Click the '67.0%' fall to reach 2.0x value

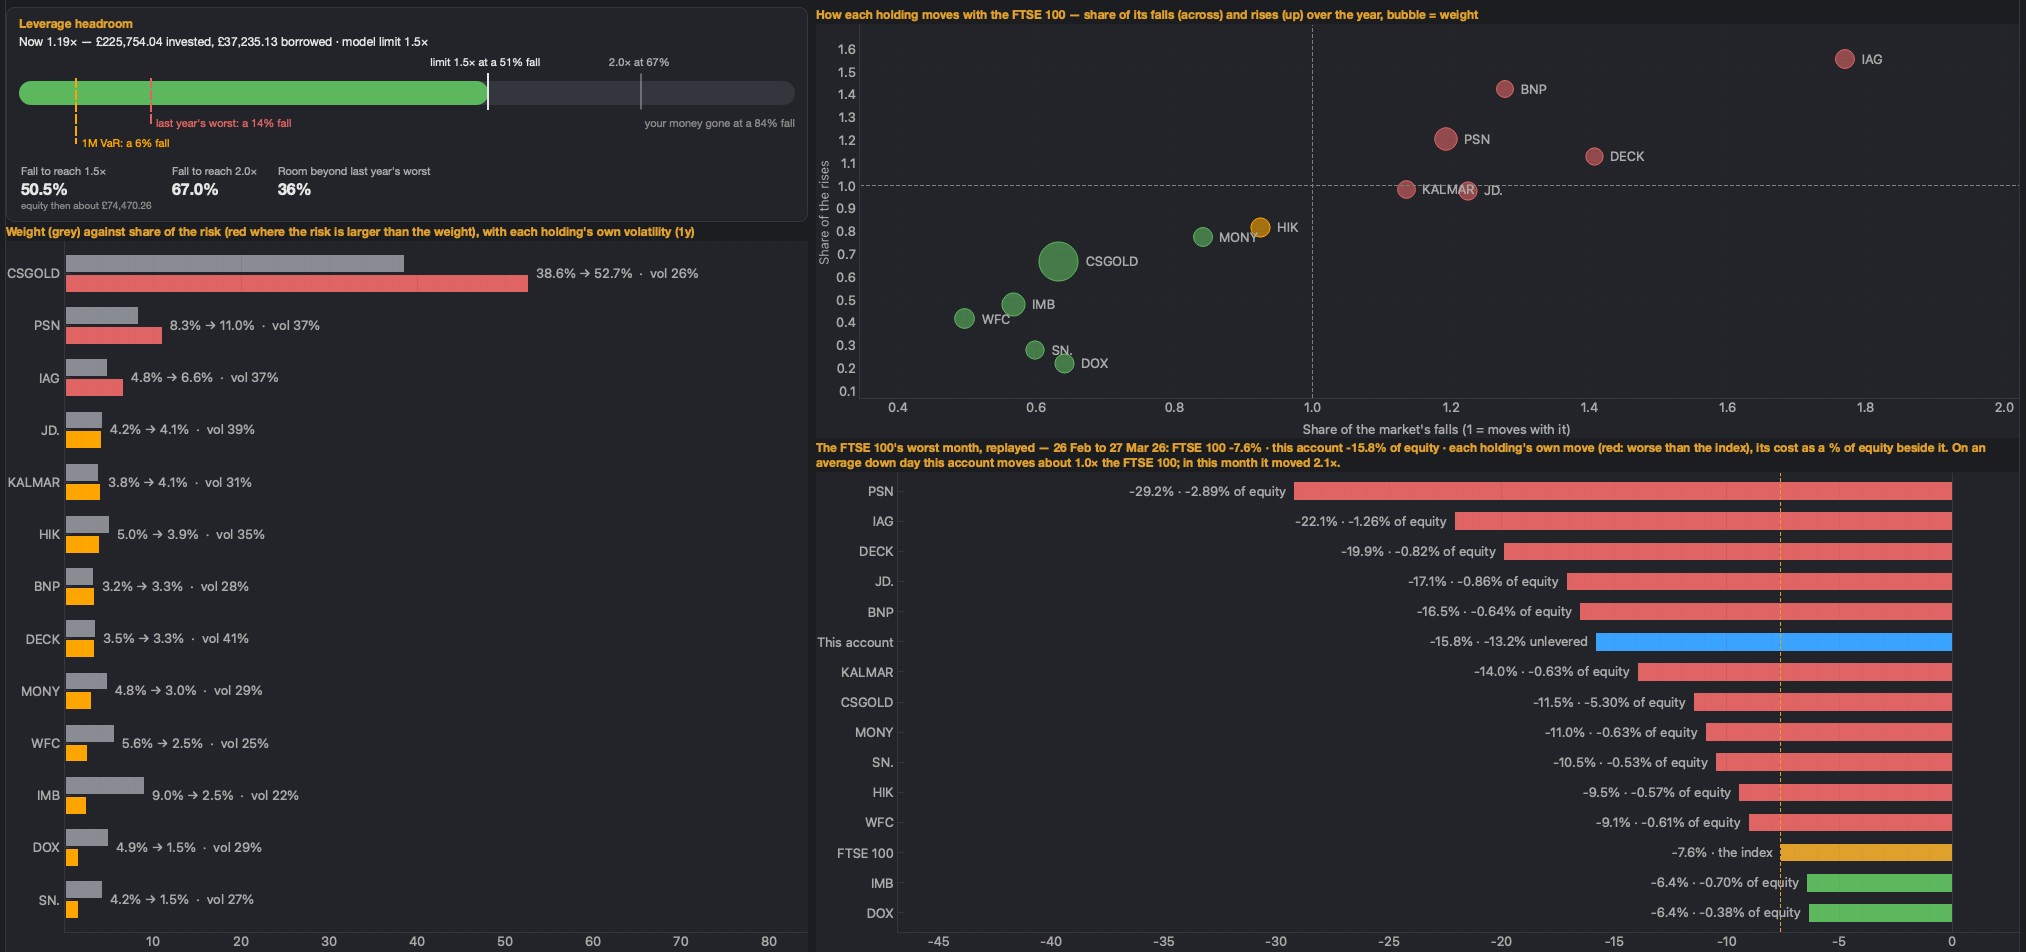tap(195, 189)
